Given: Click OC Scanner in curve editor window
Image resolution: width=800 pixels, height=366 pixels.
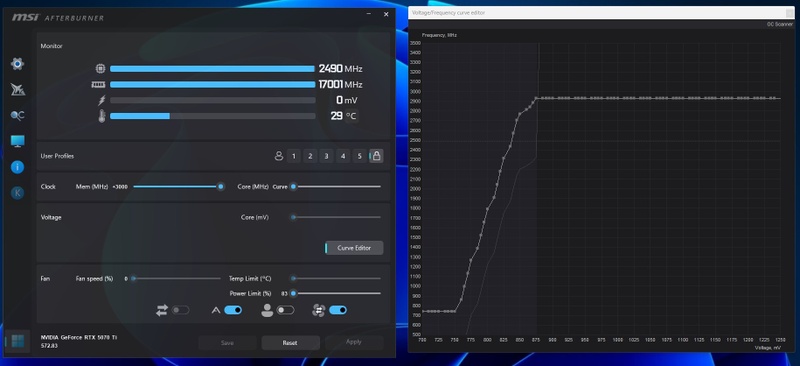Looking at the screenshot, I should 780,24.
